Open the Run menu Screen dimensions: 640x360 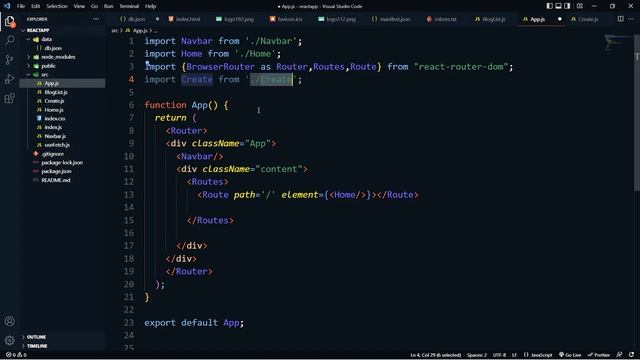109,6
